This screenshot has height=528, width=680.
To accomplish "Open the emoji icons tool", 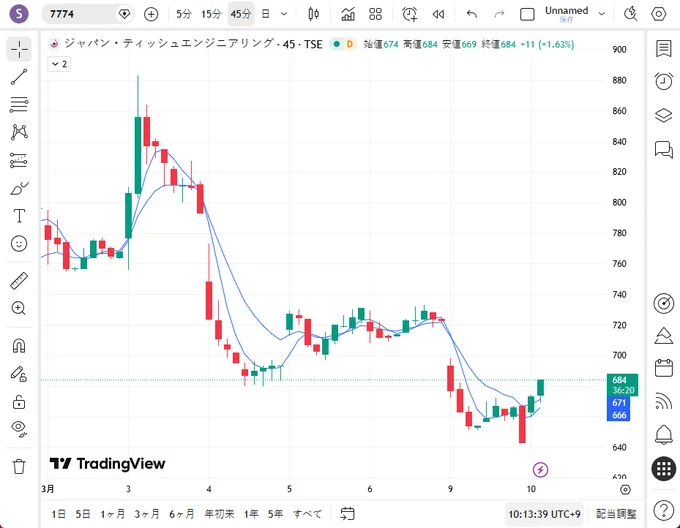I will [19, 244].
